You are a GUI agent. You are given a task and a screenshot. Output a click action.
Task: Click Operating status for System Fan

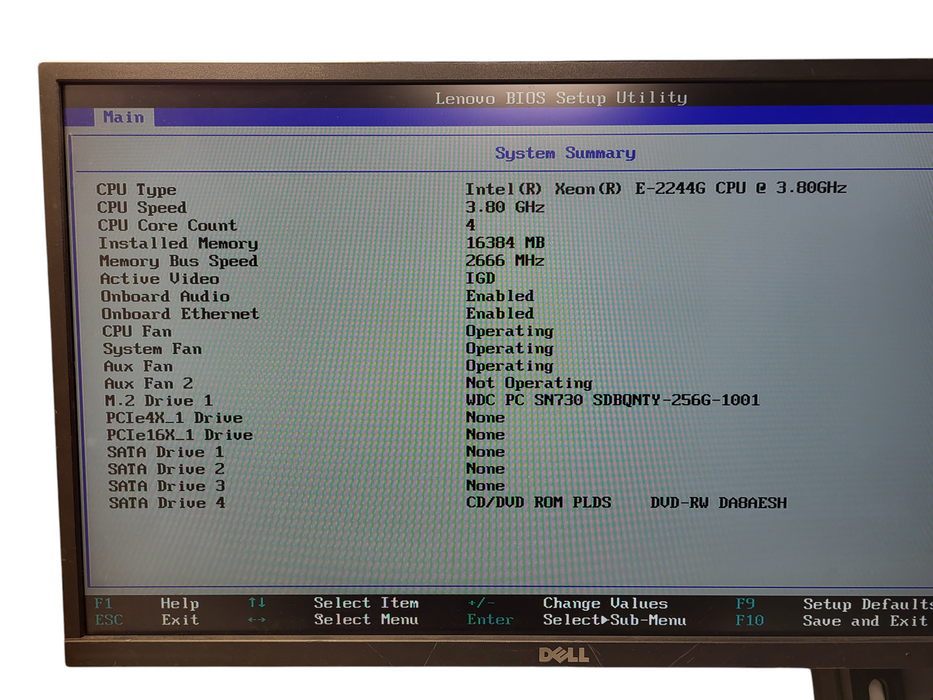click(509, 348)
